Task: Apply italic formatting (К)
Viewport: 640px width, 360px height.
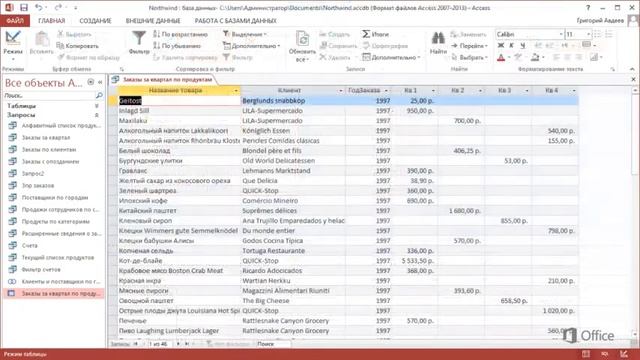Action: [x=511, y=45]
